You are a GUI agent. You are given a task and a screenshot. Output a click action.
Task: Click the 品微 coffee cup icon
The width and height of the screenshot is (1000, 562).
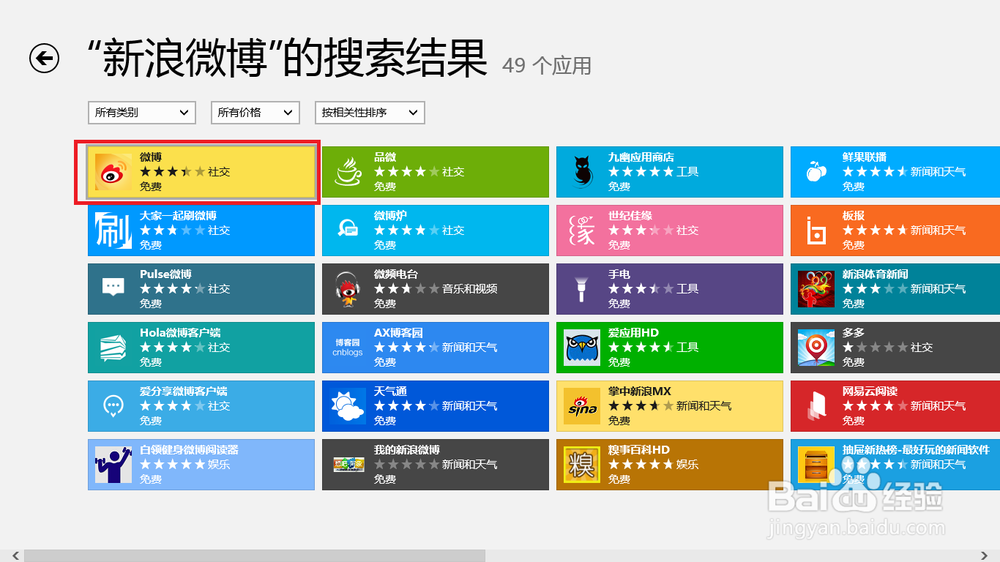(x=348, y=172)
